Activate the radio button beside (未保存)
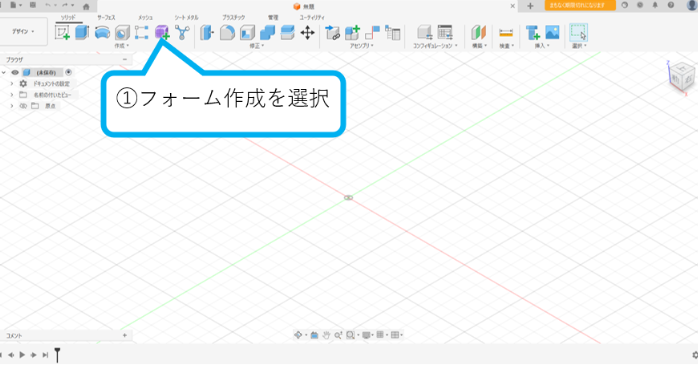The width and height of the screenshot is (698, 365). click(69, 72)
